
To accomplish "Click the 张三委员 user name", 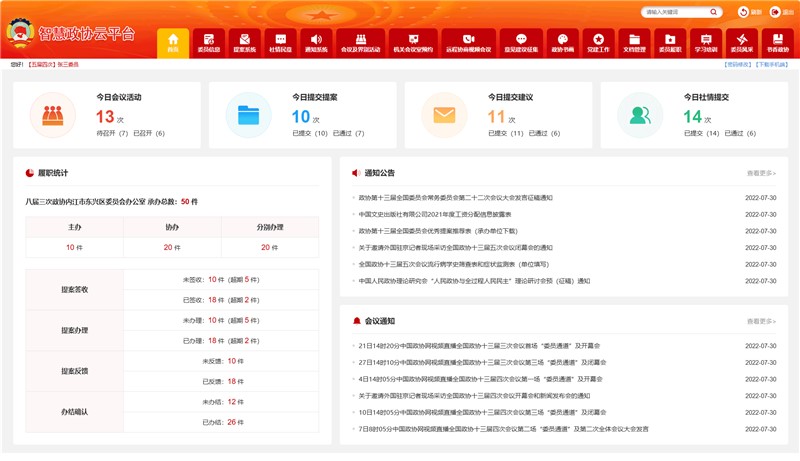I will click(68, 65).
